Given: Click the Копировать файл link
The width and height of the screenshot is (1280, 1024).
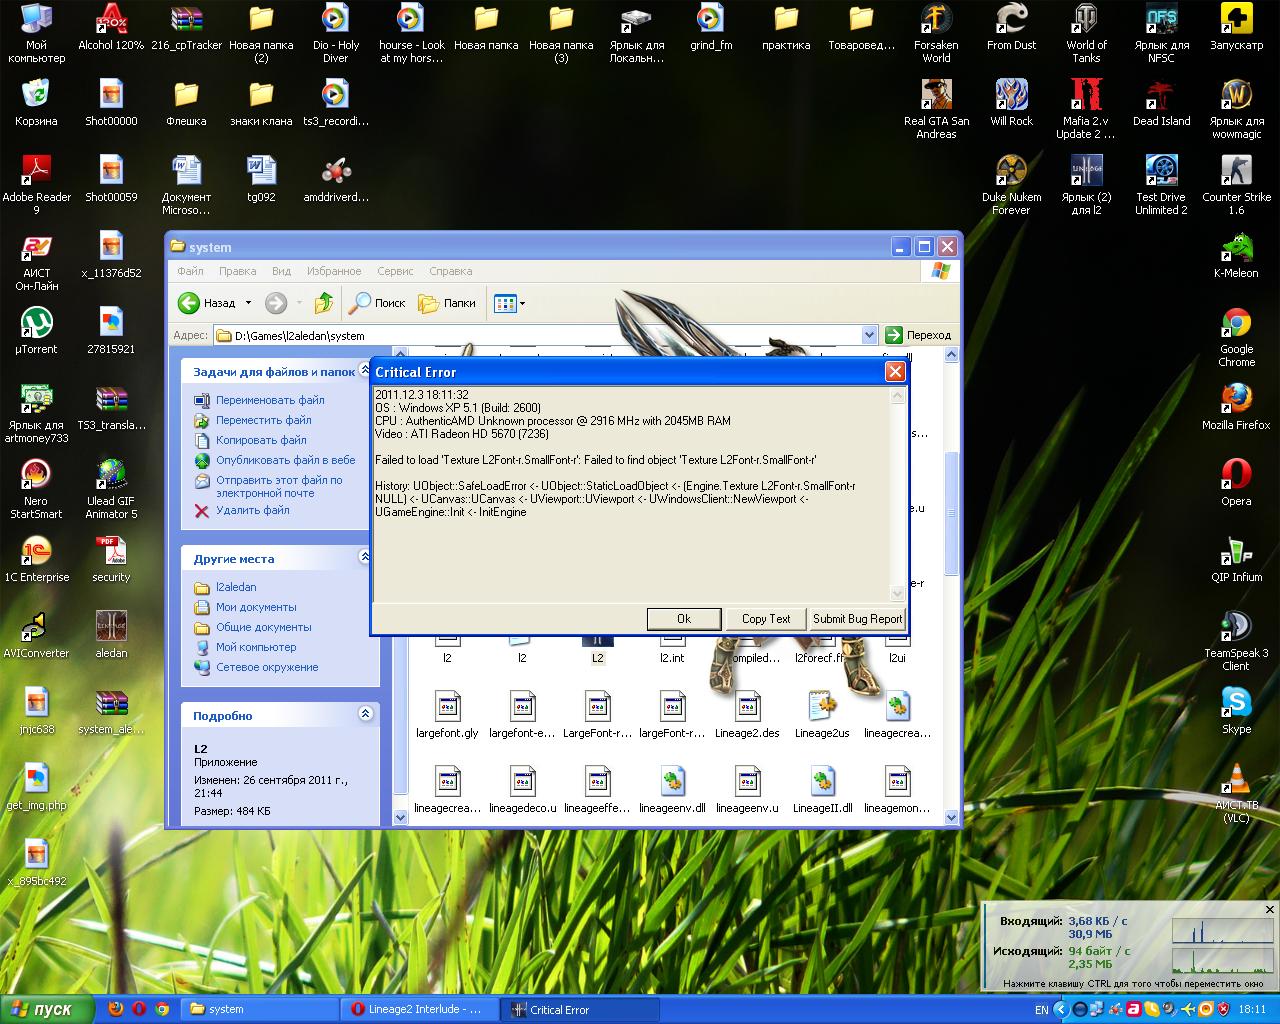Looking at the screenshot, I should pyautogui.click(x=261, y=440).
